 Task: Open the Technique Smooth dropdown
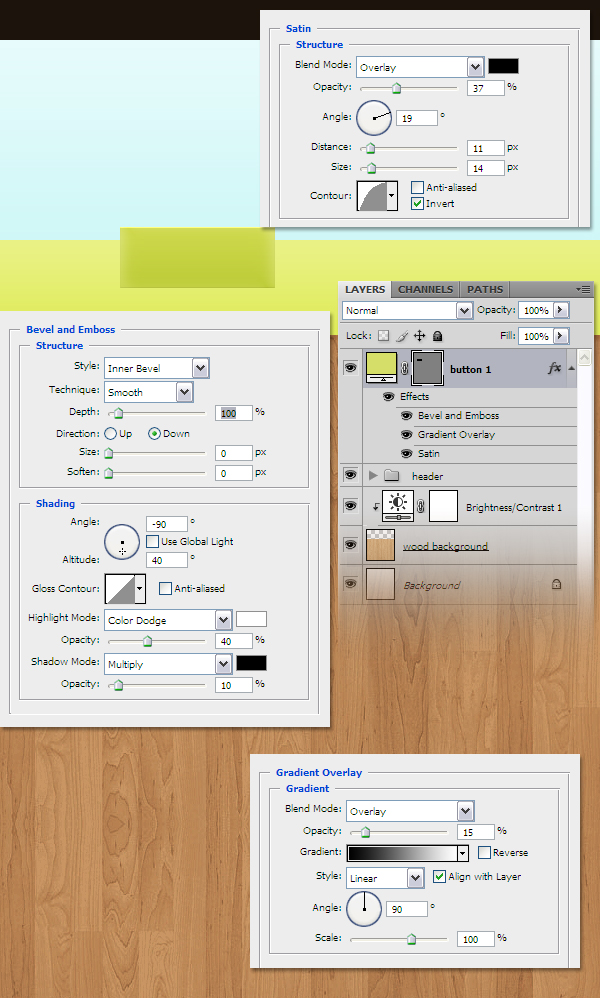point(185,392)
